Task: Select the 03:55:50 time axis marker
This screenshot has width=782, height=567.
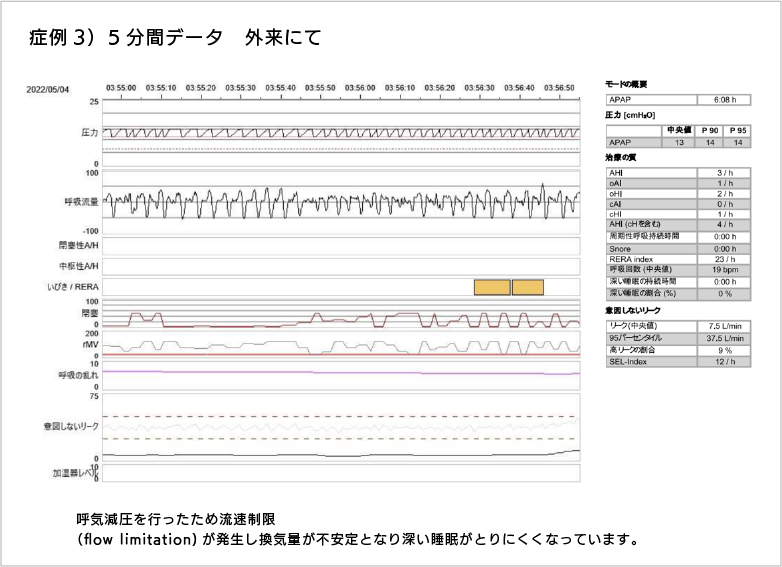Action: tap(320, 88)
